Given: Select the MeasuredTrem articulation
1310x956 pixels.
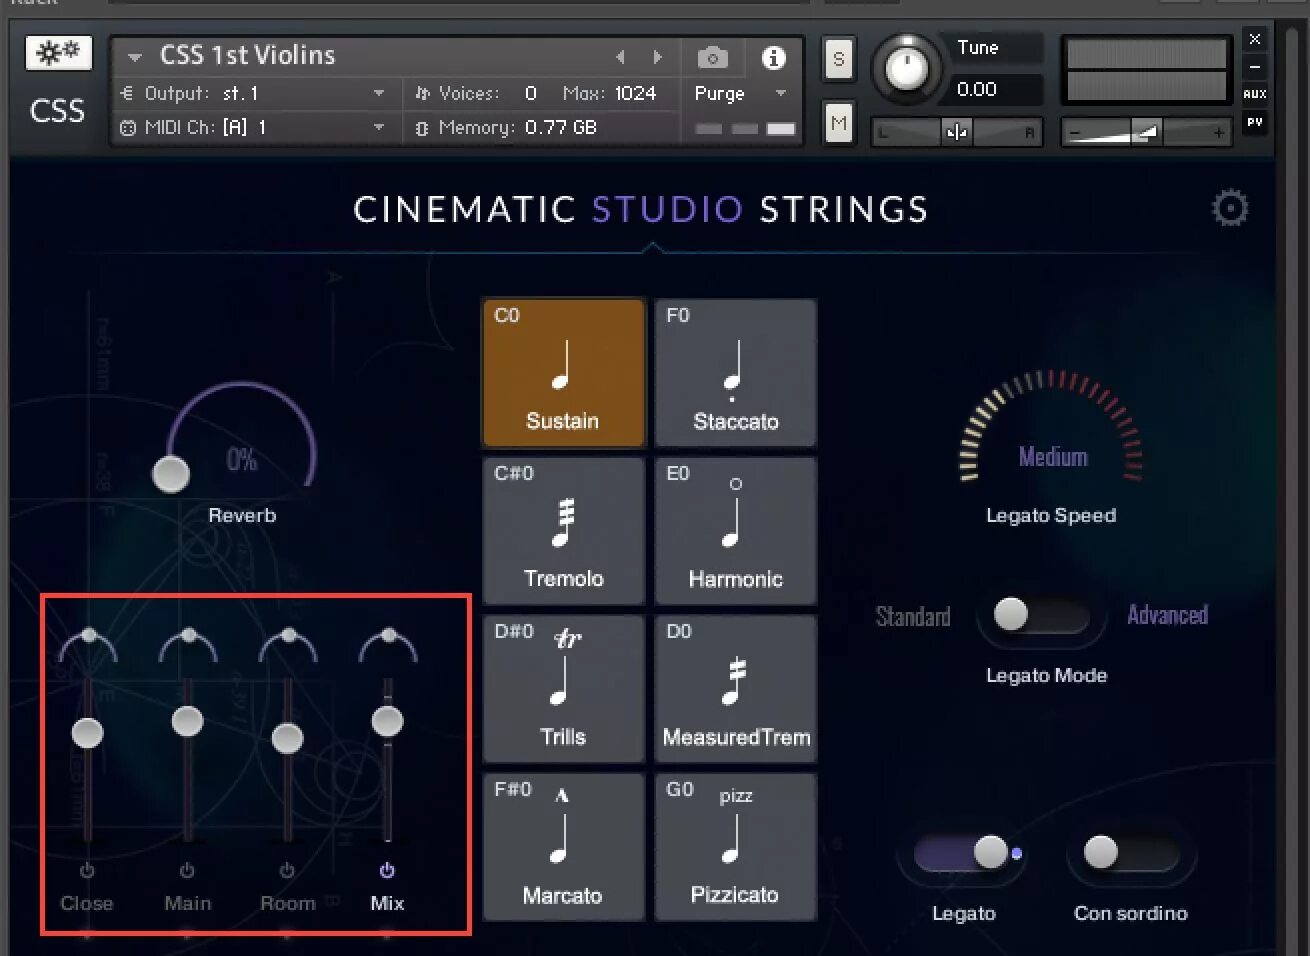Looking at the screenshot, I should [x=736, y=688].
